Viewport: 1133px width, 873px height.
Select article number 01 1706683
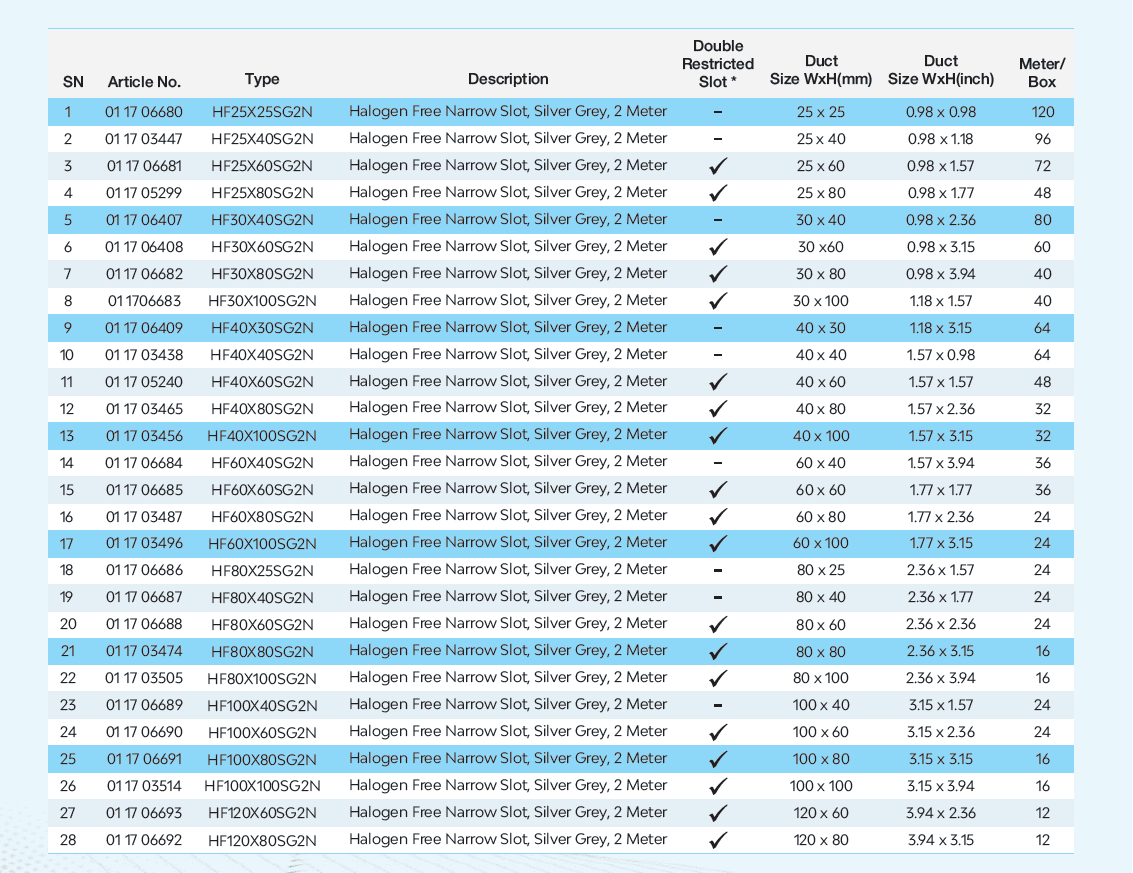[x=144, y=301]
